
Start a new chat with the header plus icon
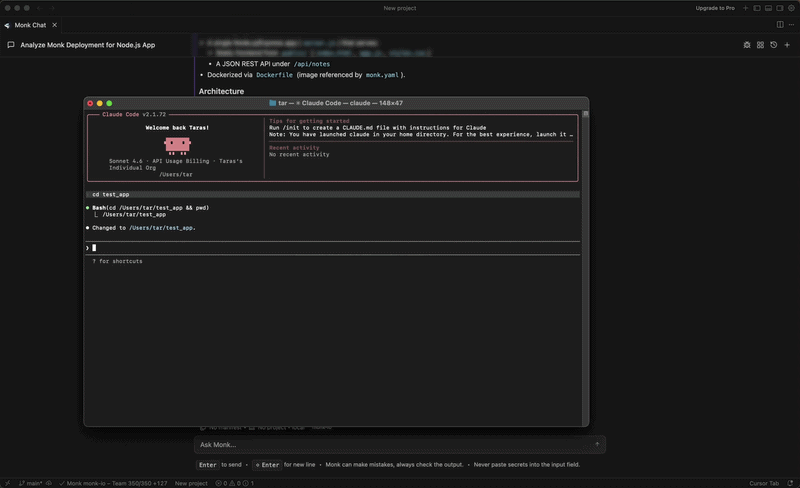[787, 45]
